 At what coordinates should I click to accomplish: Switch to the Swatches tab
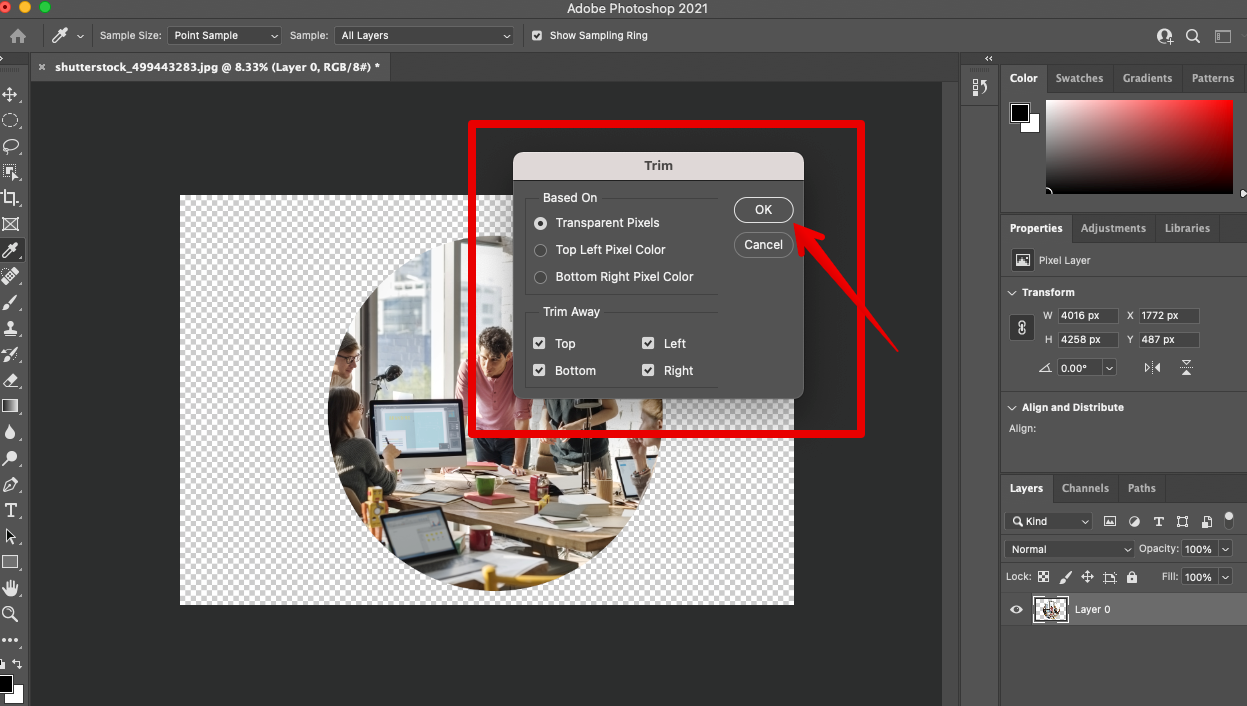[x=1079, y=78]
